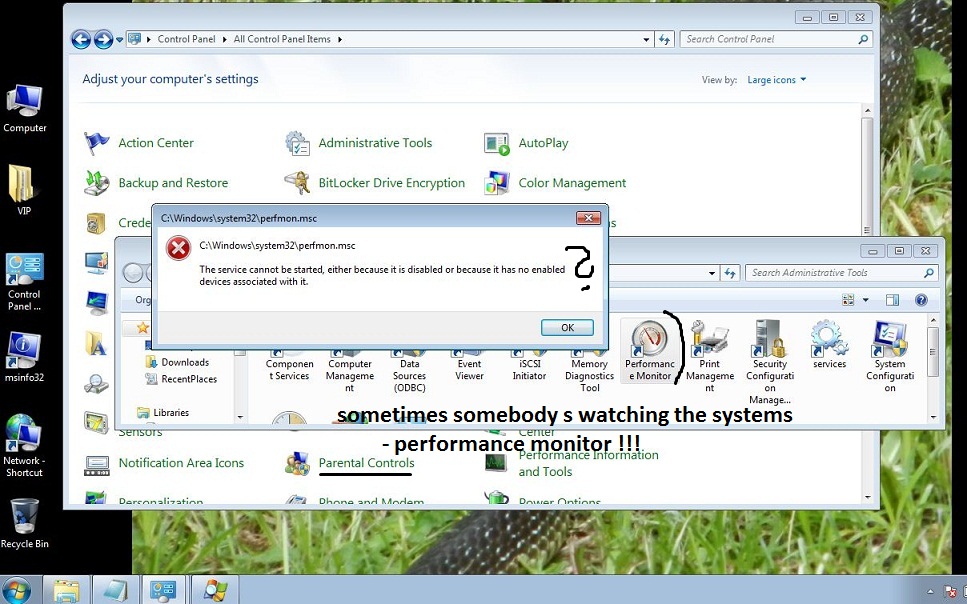This screenshot has height=604, width=967.
Task: Select Network - Shortcut desktop icon
Action: click(x=23, y=445)
